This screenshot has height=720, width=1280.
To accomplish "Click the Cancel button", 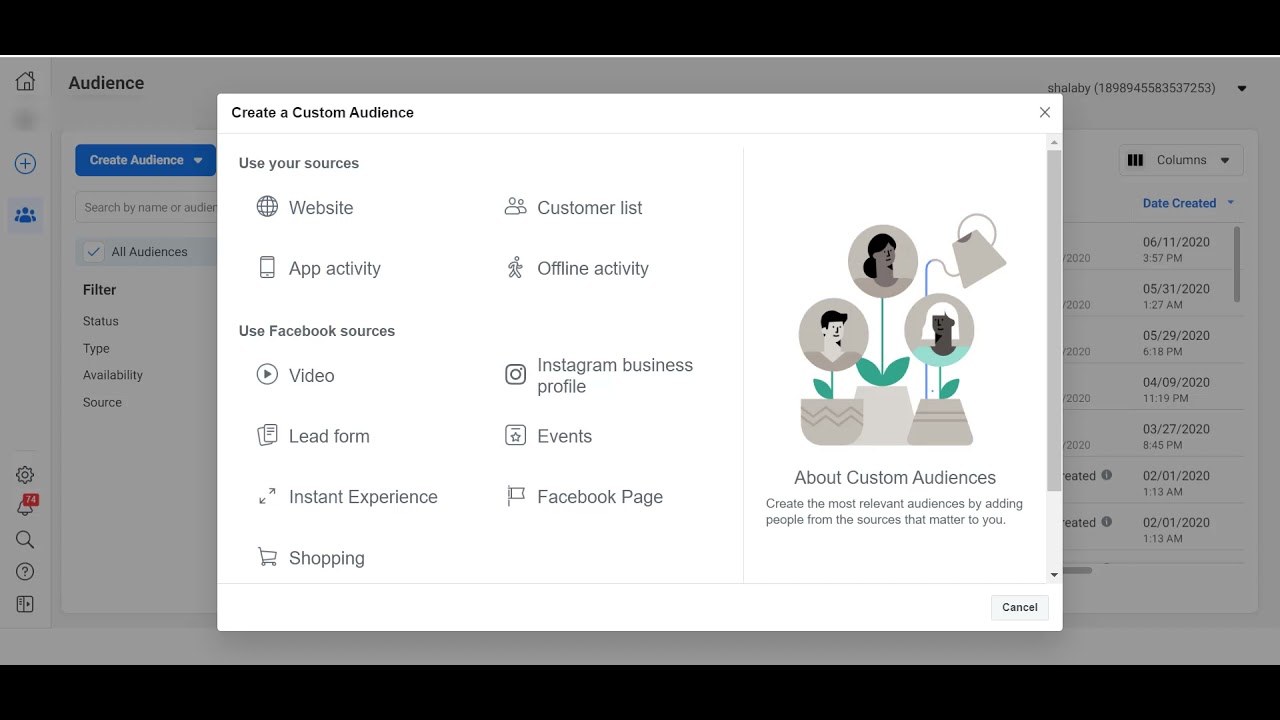I will tap(1020, 607).
